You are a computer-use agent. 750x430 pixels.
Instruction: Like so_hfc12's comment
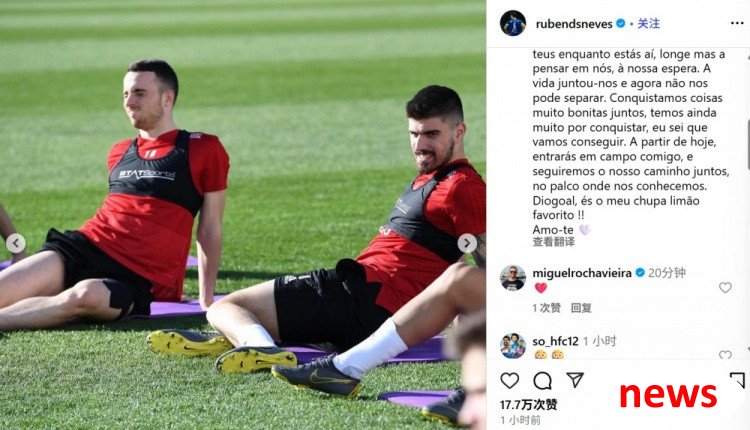pos(725,355)
